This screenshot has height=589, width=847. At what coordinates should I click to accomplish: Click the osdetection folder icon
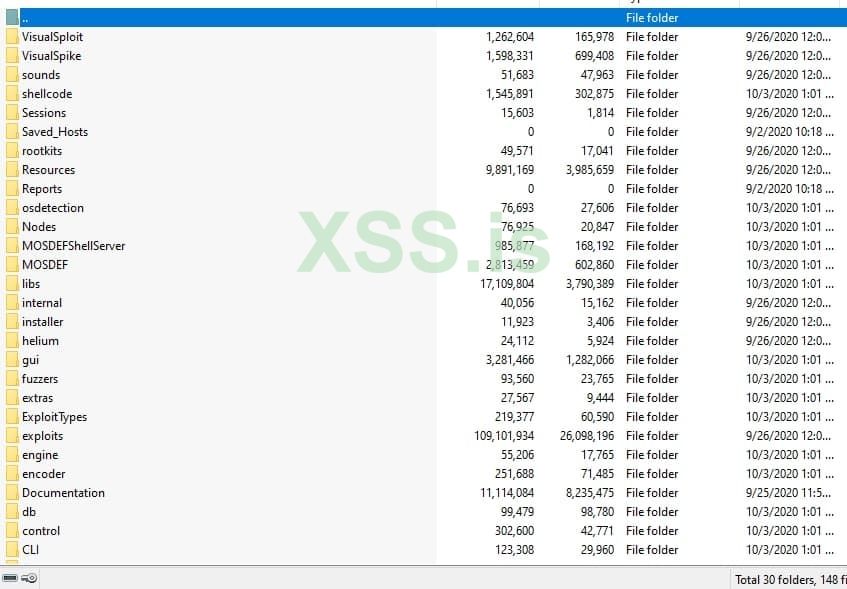(12, 208)
